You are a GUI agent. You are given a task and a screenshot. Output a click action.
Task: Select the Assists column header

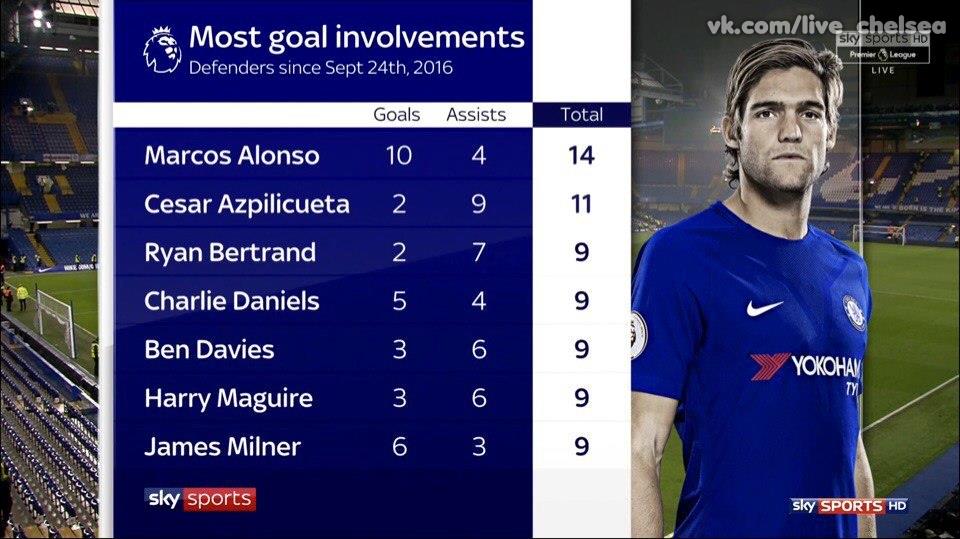(x=476, y=115)
